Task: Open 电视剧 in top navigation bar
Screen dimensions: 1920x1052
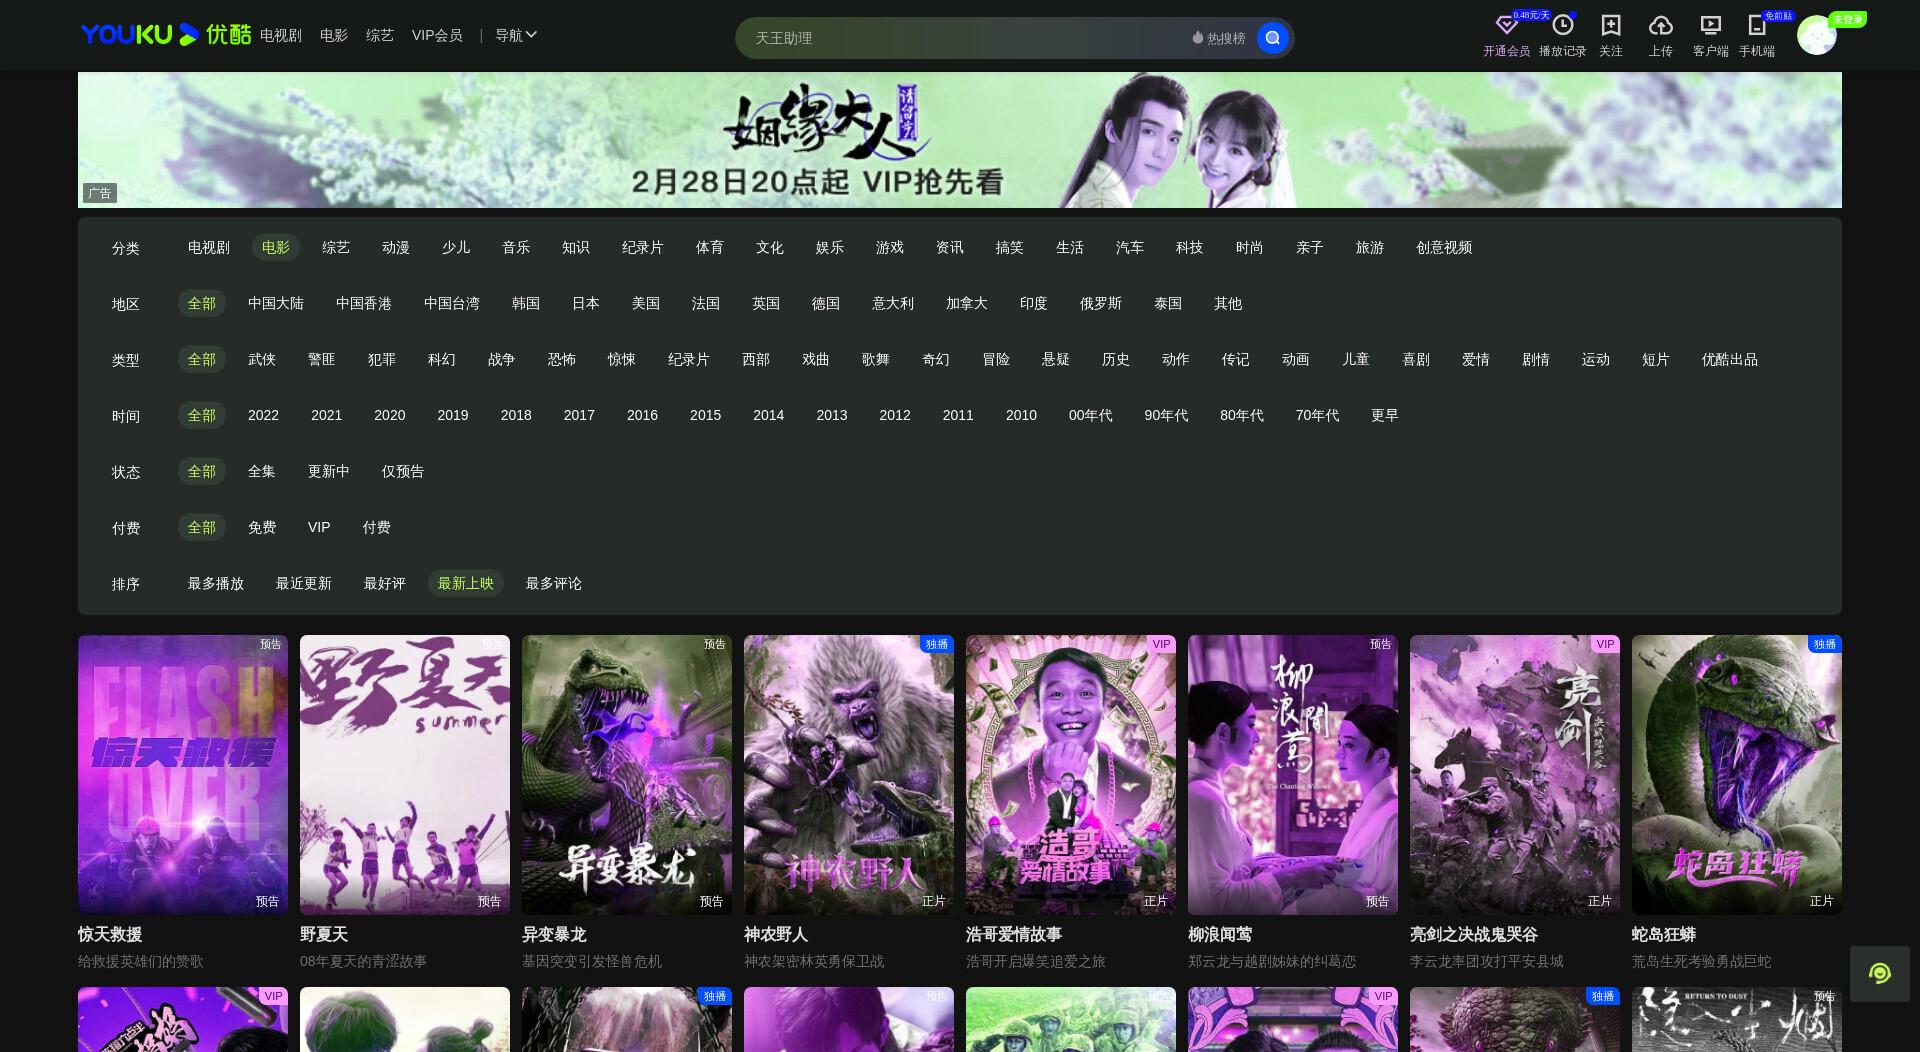Action: coord(280,35)
